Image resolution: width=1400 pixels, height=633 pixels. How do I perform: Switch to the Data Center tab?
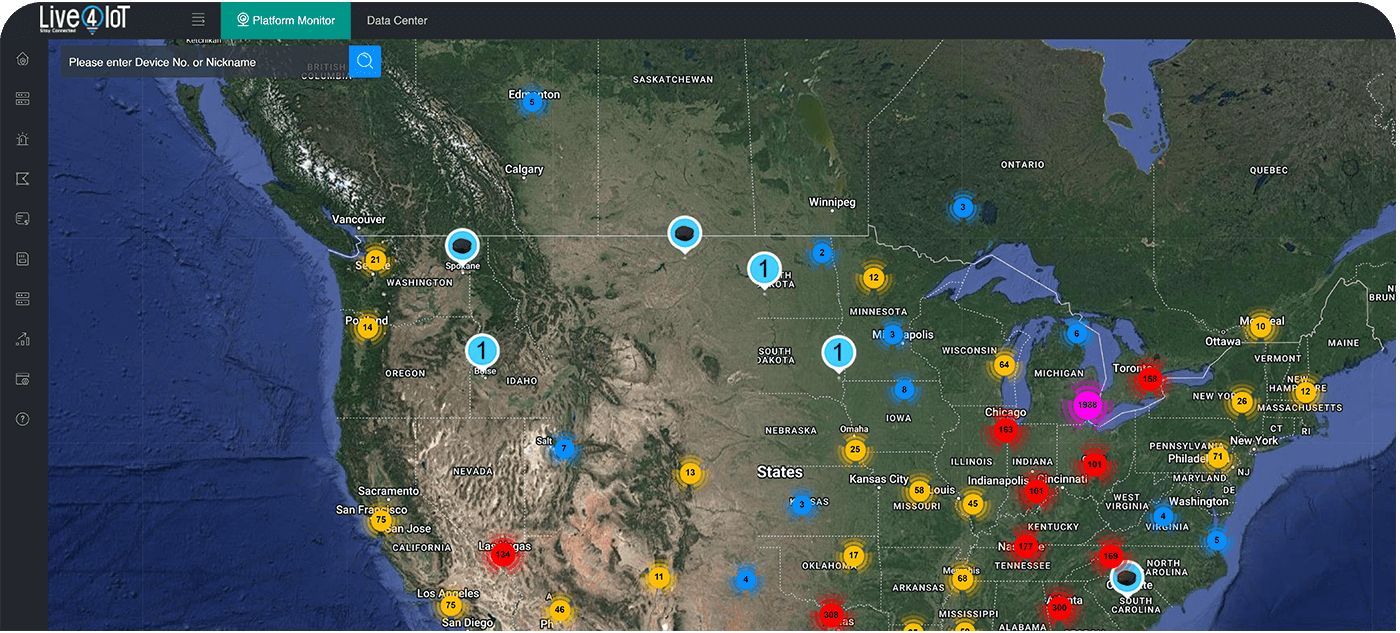pyautogui.click(x=396, y=19)
